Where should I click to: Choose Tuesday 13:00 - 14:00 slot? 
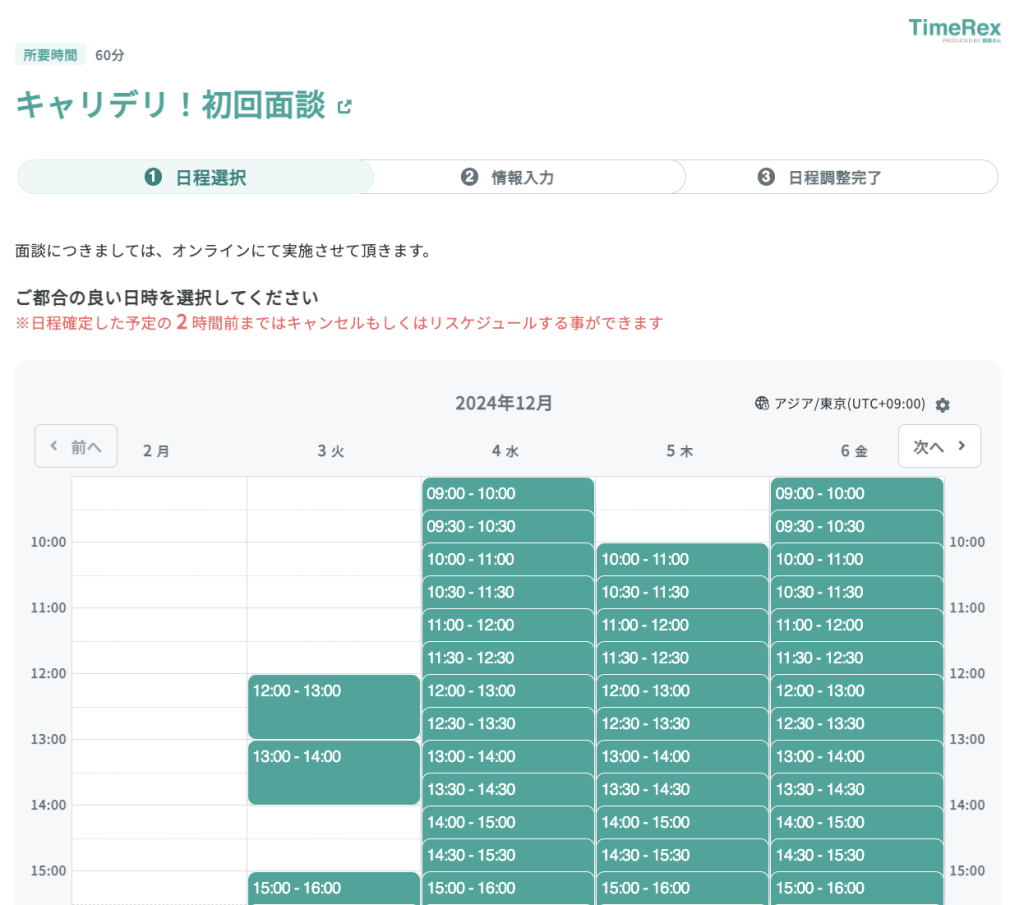coord(334,772)
